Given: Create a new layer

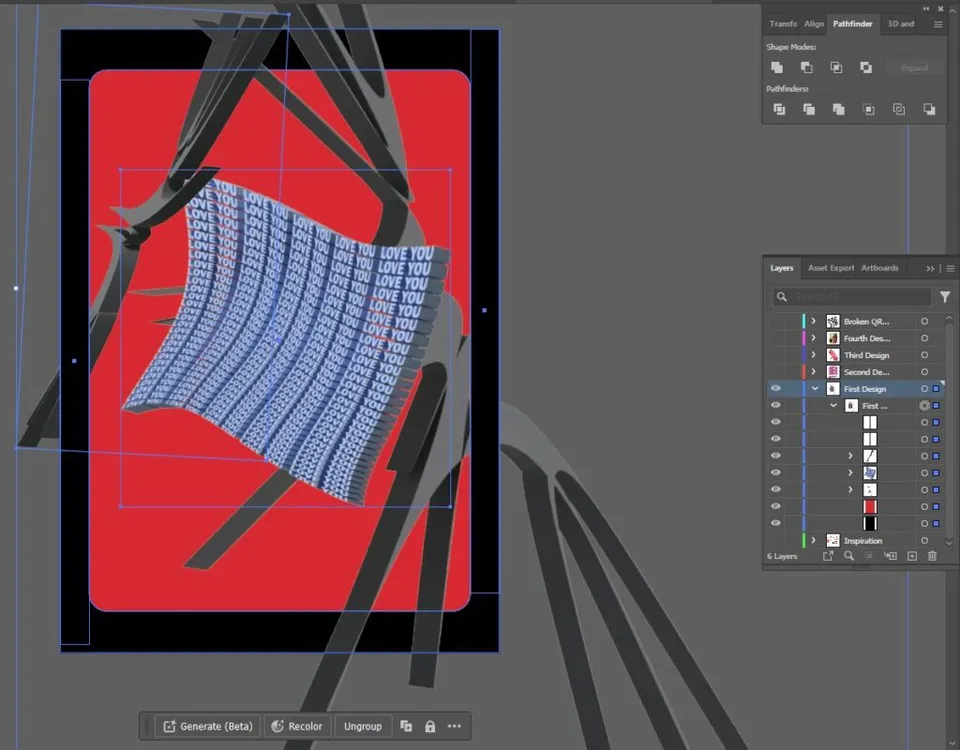Looking at the screenshot, I should click(x=912, y=556).
